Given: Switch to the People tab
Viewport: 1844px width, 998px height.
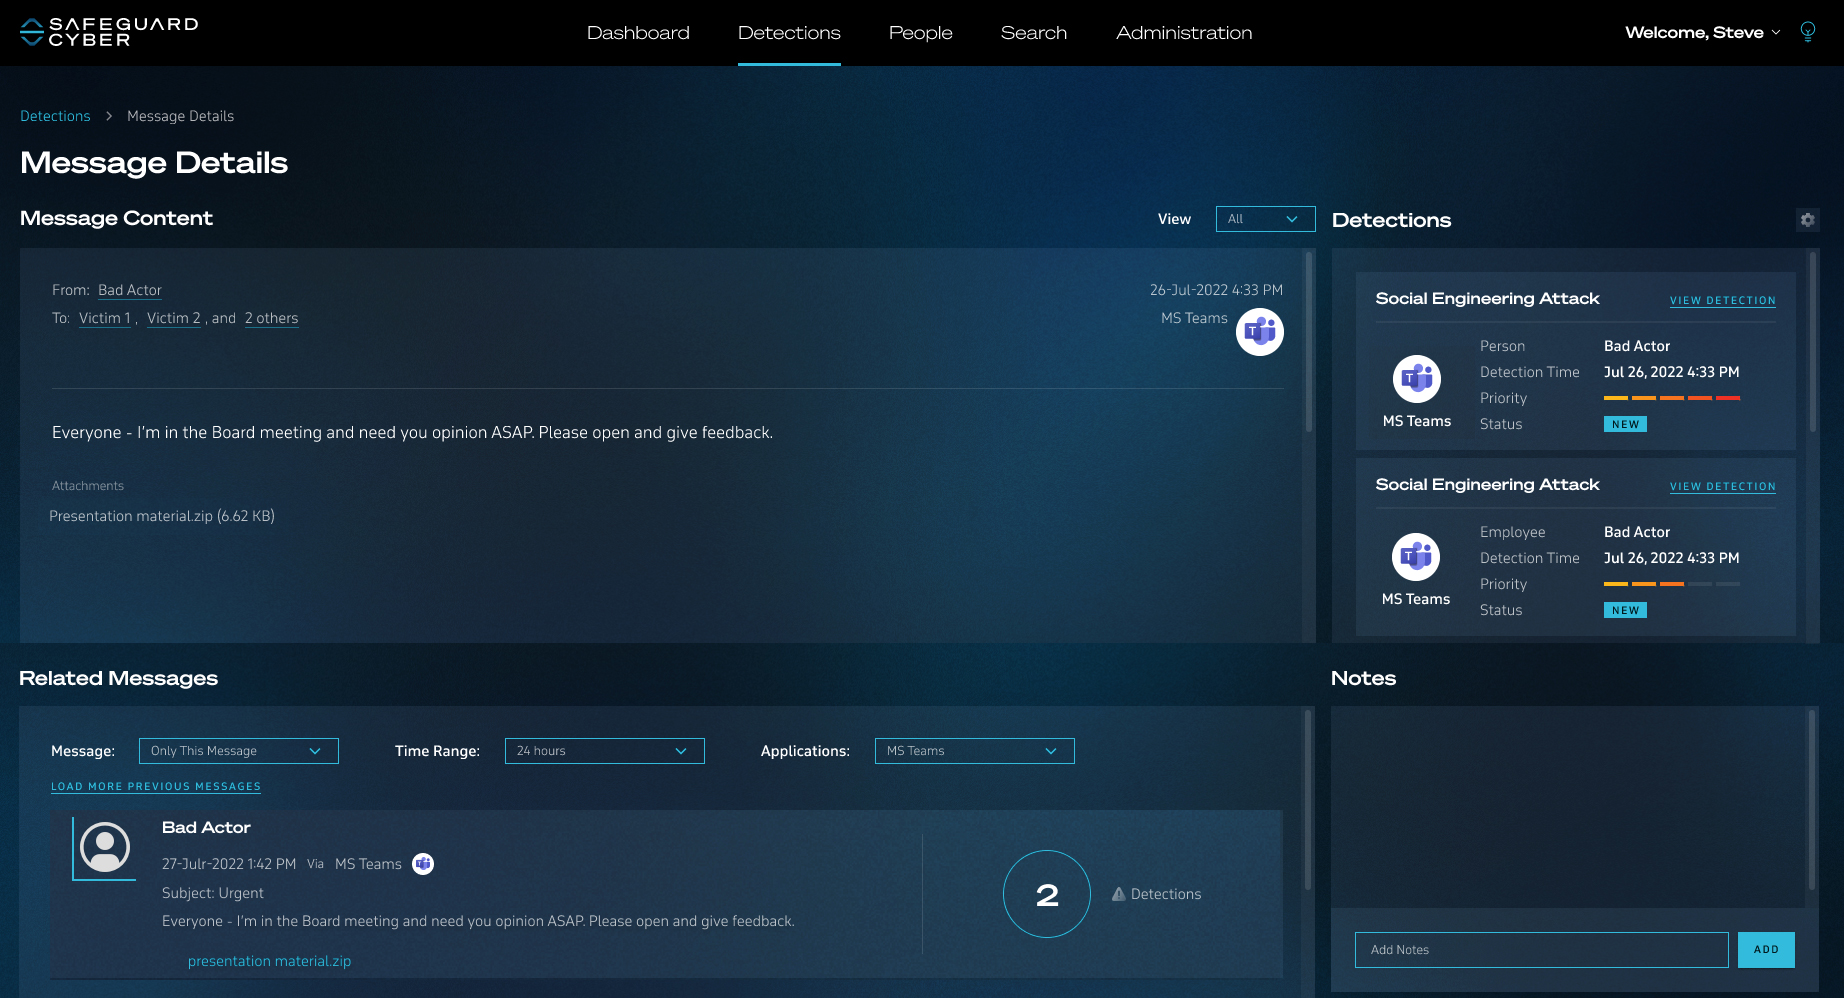Looking at the screenshot, I should (x=919, y=32).
